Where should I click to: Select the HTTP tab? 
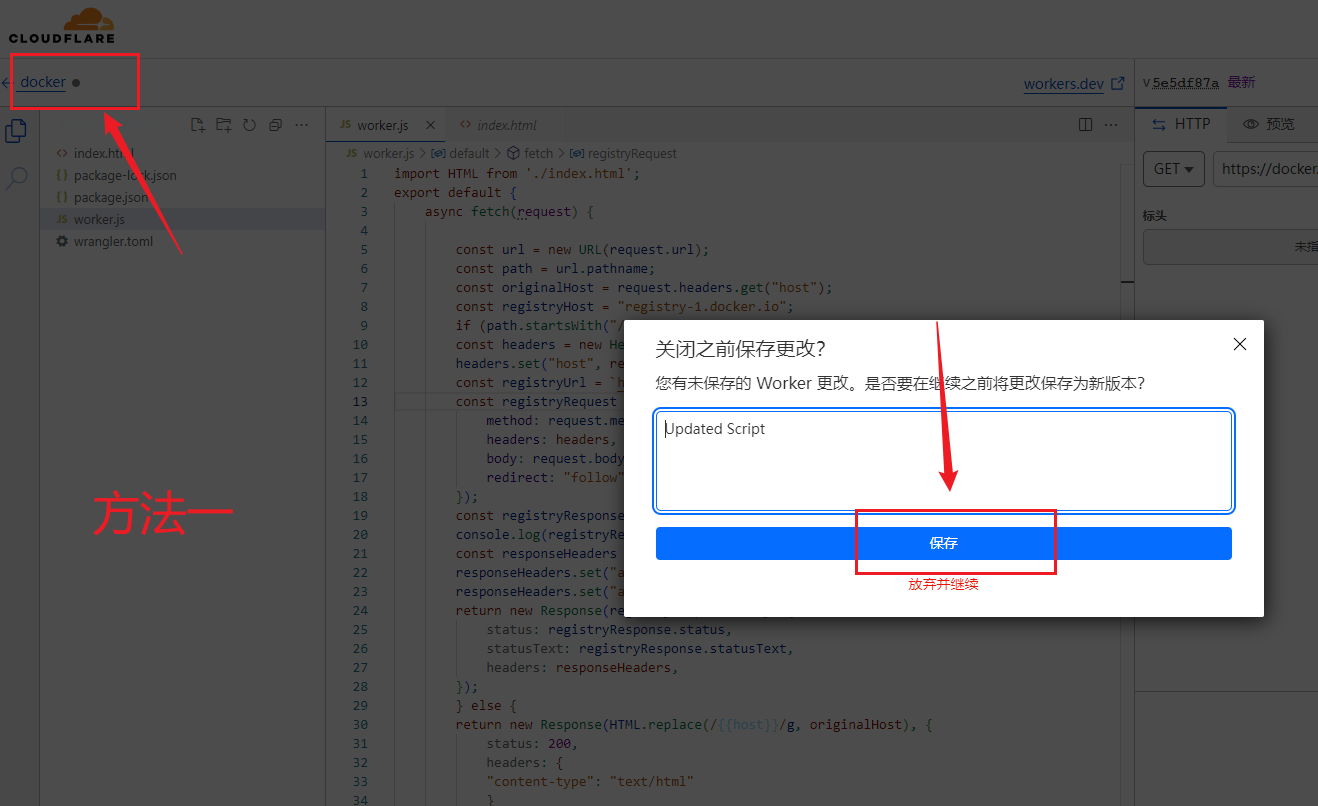click(x=1182, y=124)
